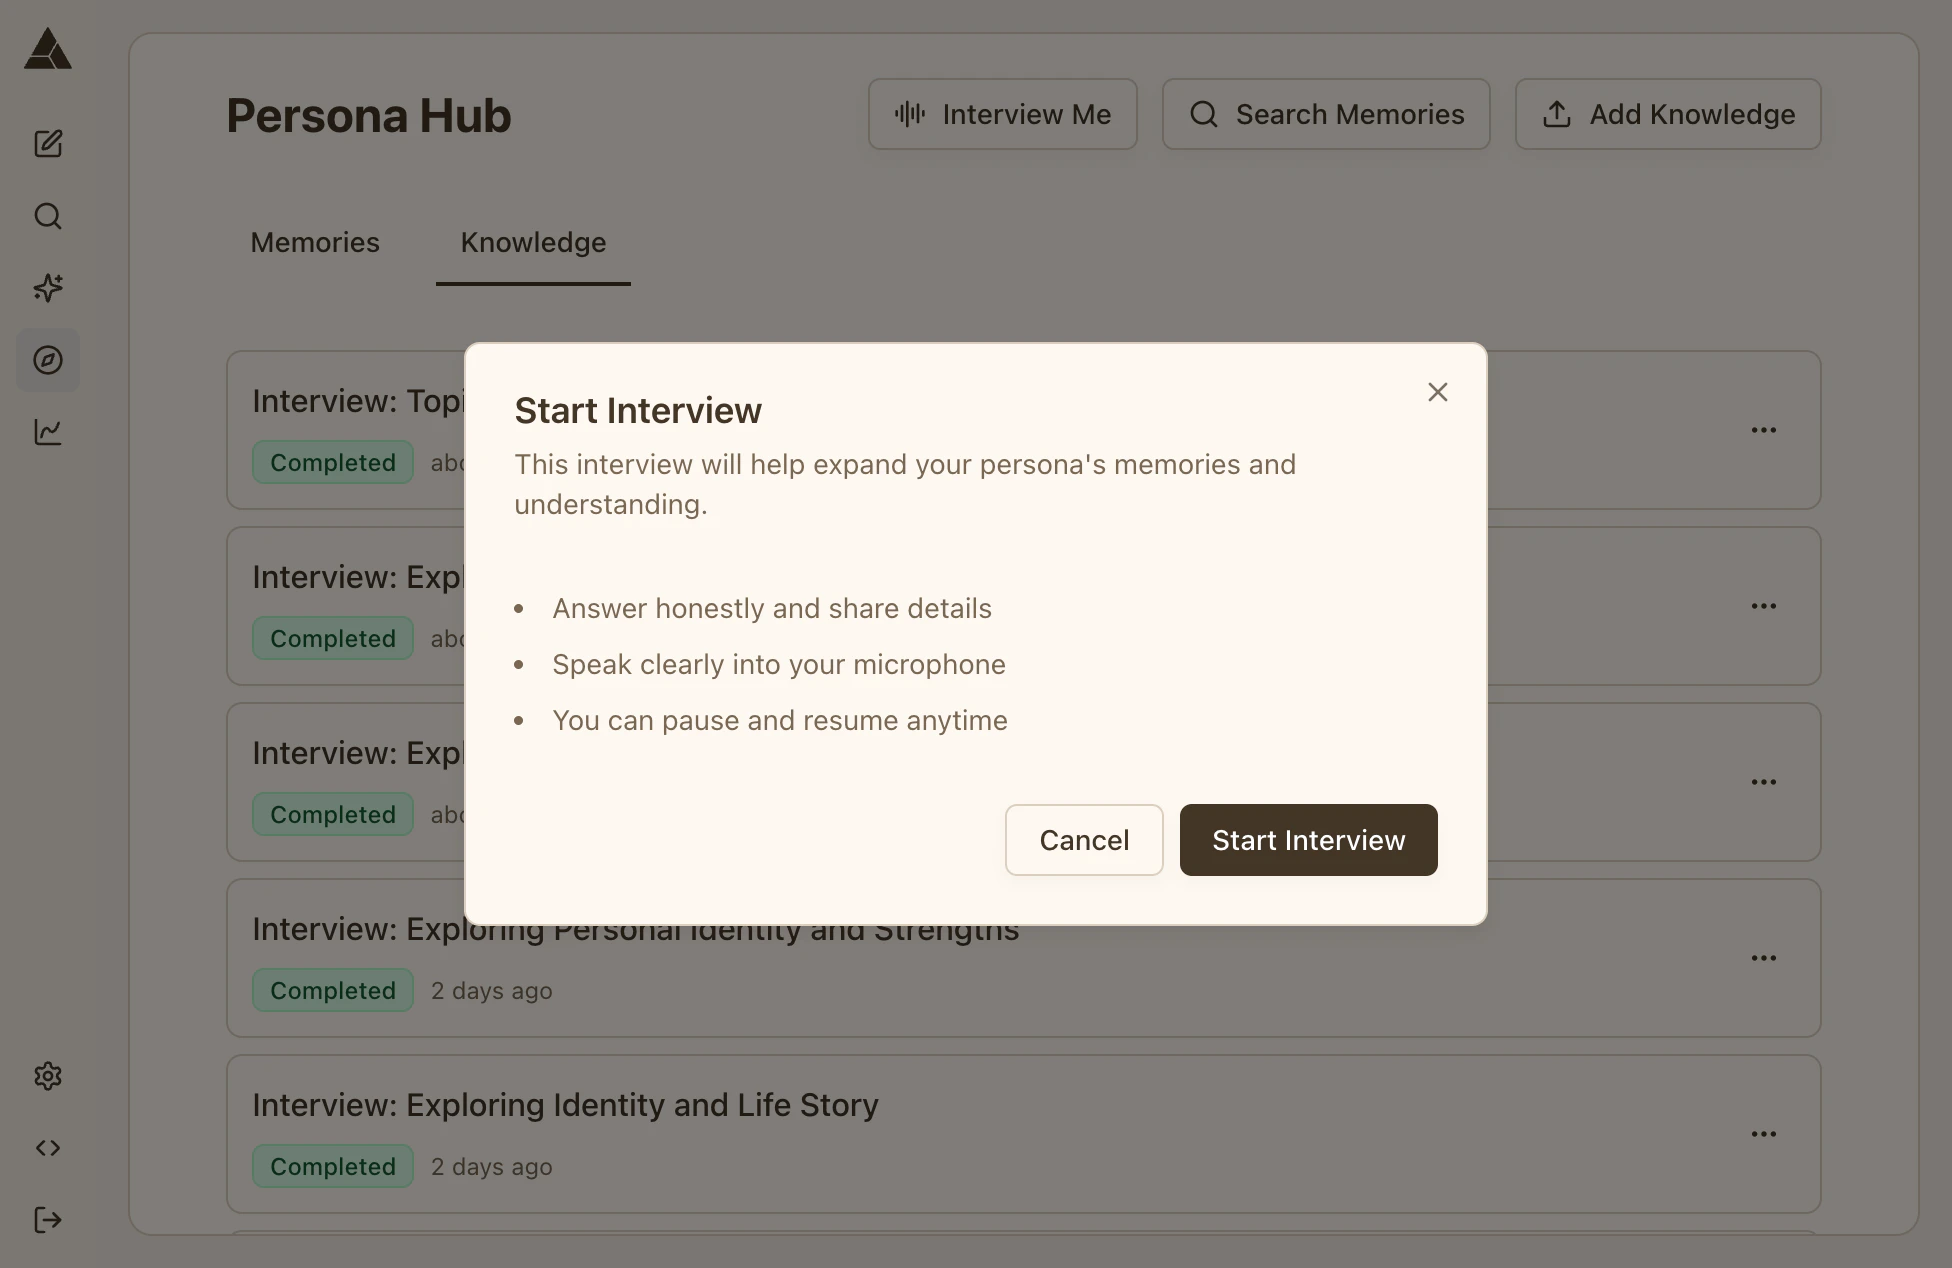Screen dimensions: 1952x1268
Task: Log out using the sign-out icon
Action: click(x=47, y=1219)
